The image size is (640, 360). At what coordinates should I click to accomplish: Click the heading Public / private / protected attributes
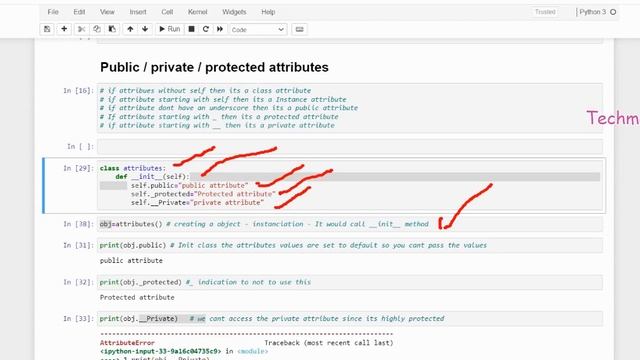pyautogui.click(x=214, y=67)
